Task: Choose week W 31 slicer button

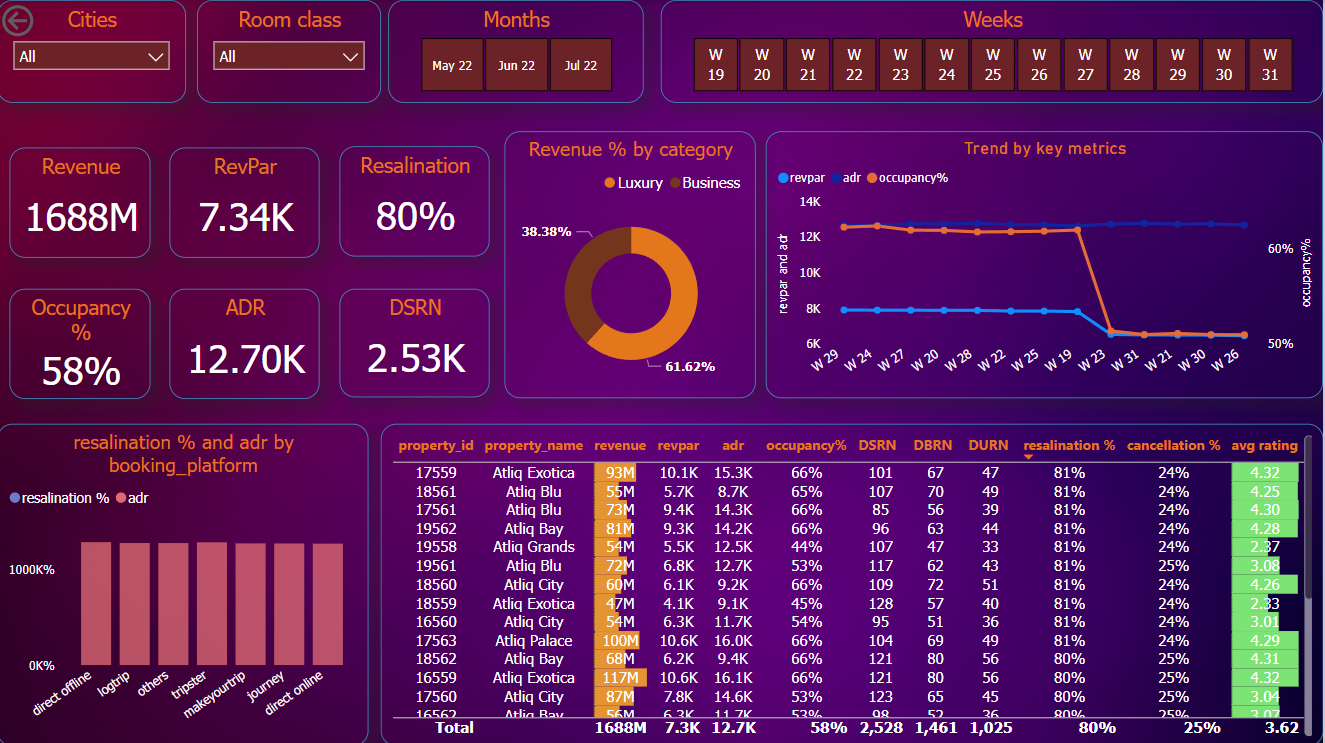Action: click(1270, 64)
